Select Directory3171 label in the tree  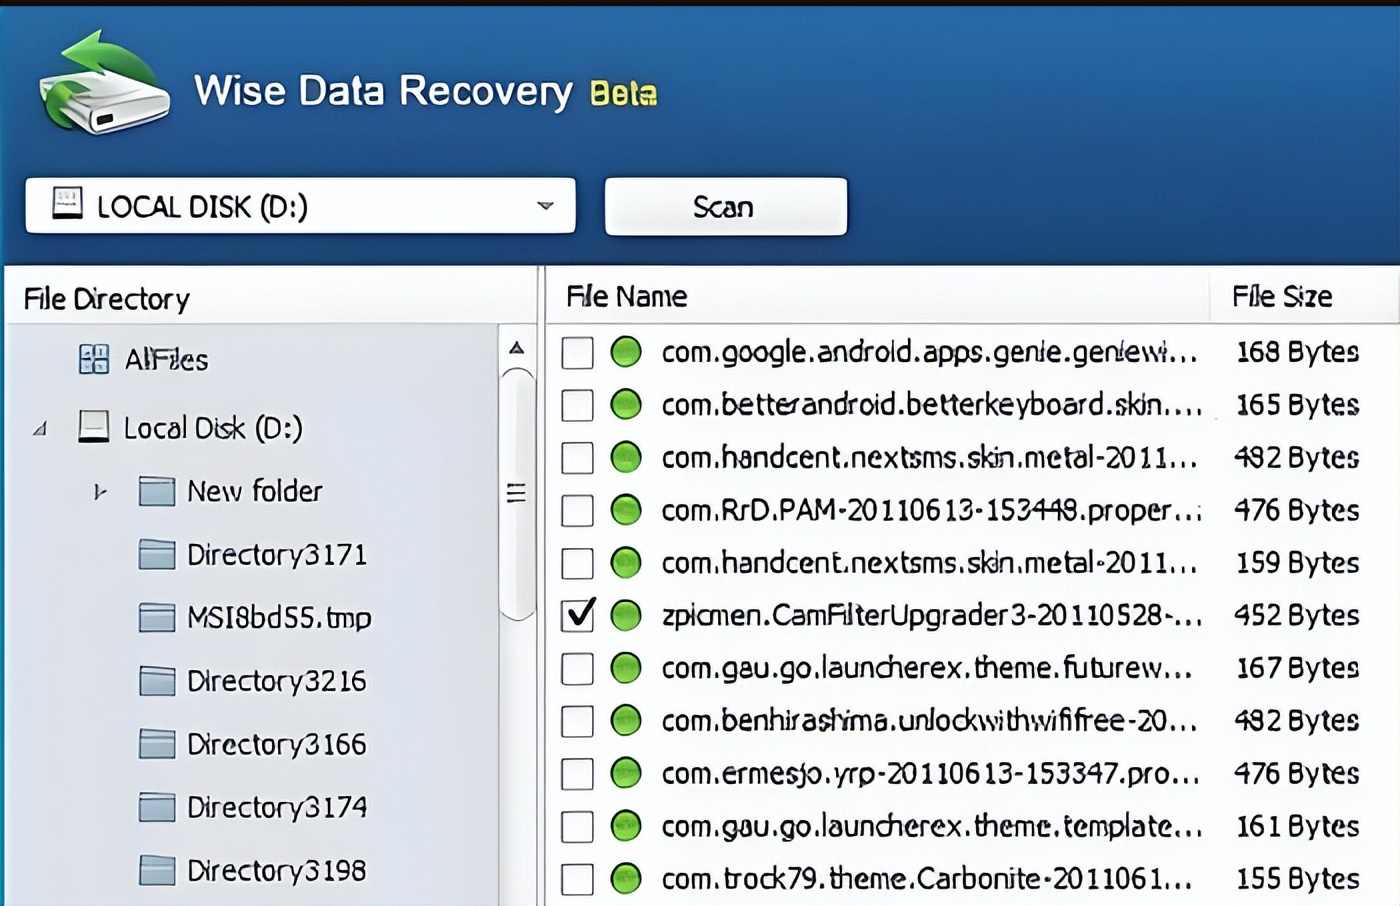point(277,554)
